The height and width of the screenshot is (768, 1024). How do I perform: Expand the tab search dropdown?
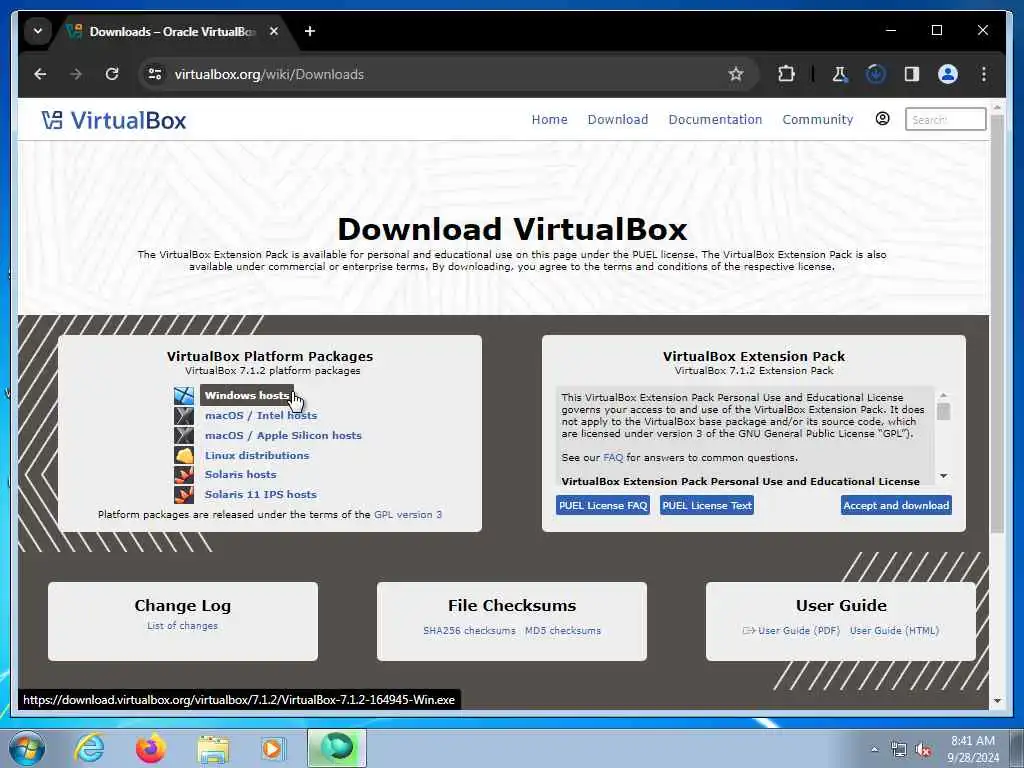point(38,31)
